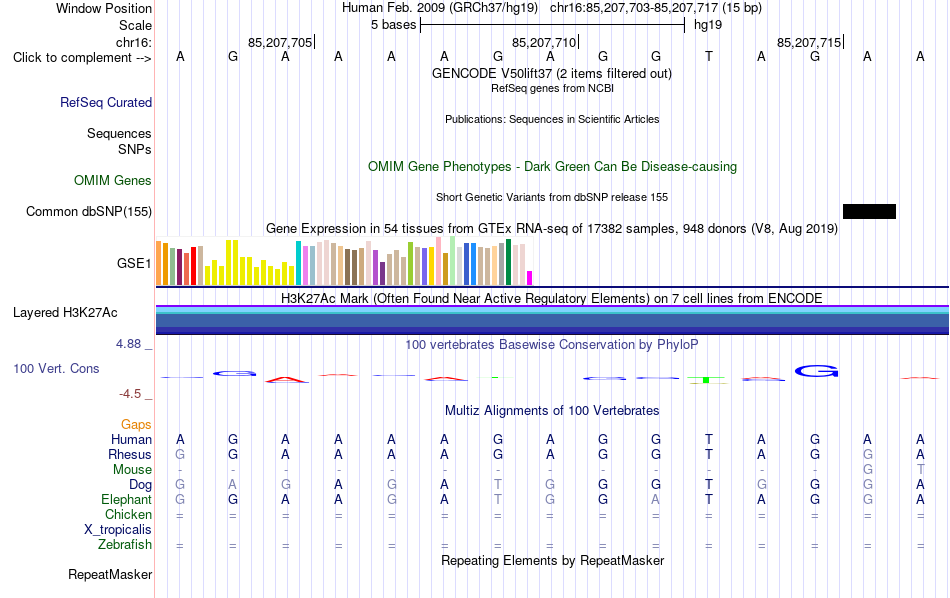The width and height of the screenshot is (950, 598).
Task: Click the G base in the Mouse row
Action: (868, 470)
